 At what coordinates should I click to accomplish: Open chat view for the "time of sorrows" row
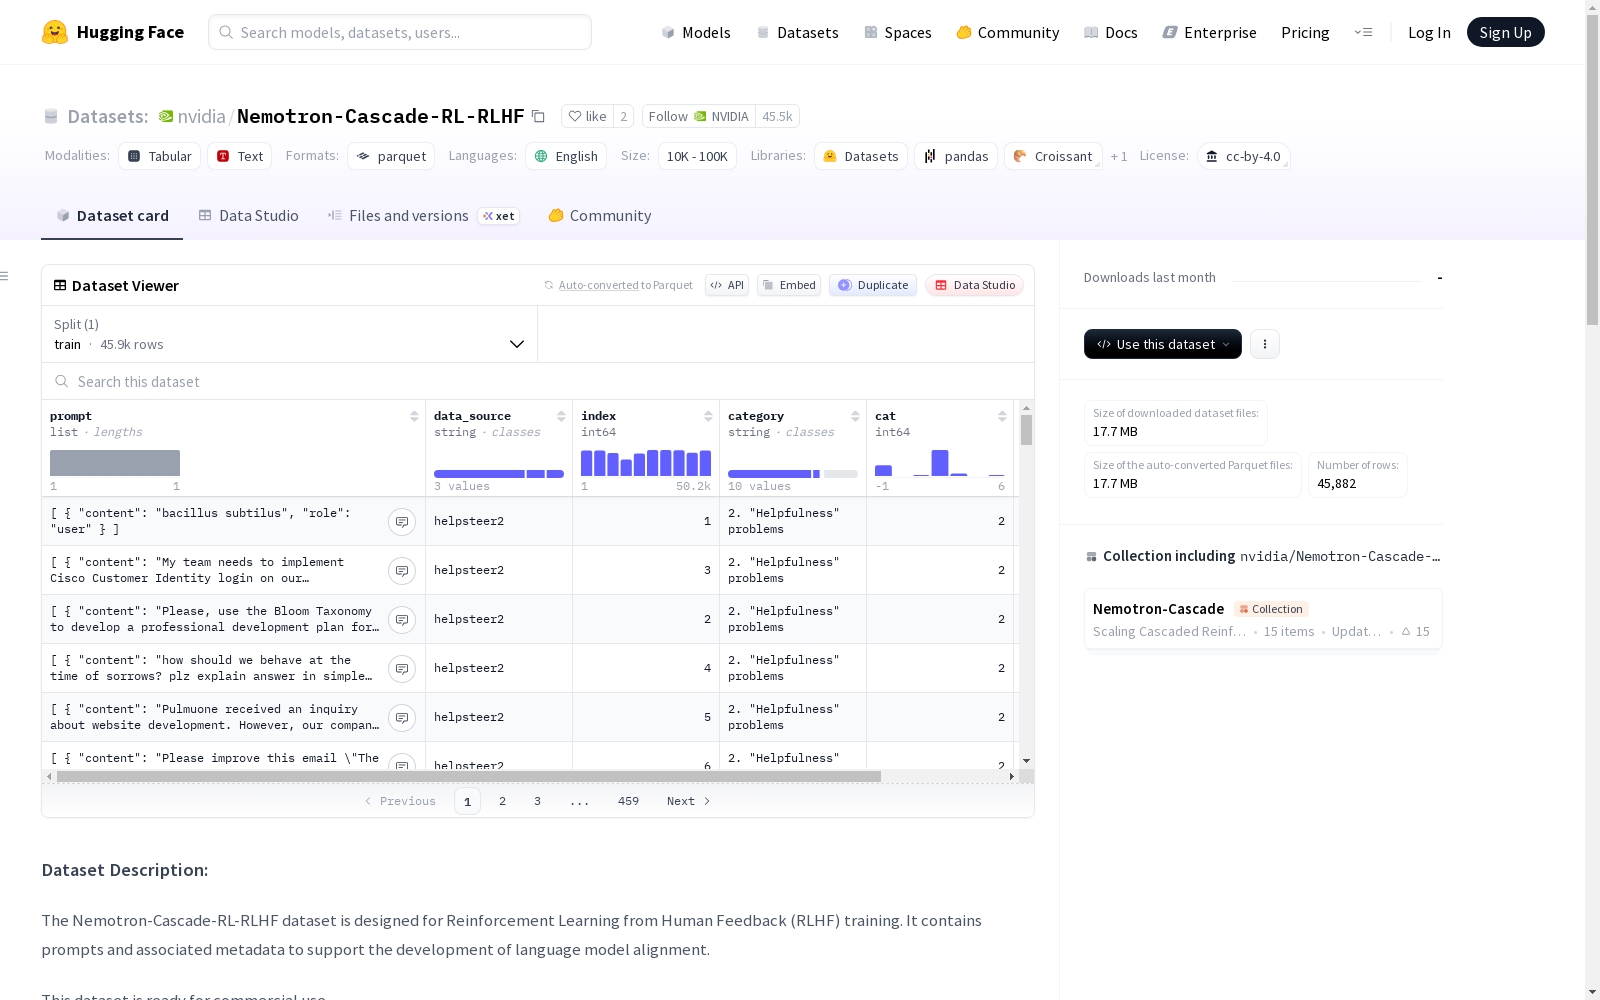click(x=402, y=669)
